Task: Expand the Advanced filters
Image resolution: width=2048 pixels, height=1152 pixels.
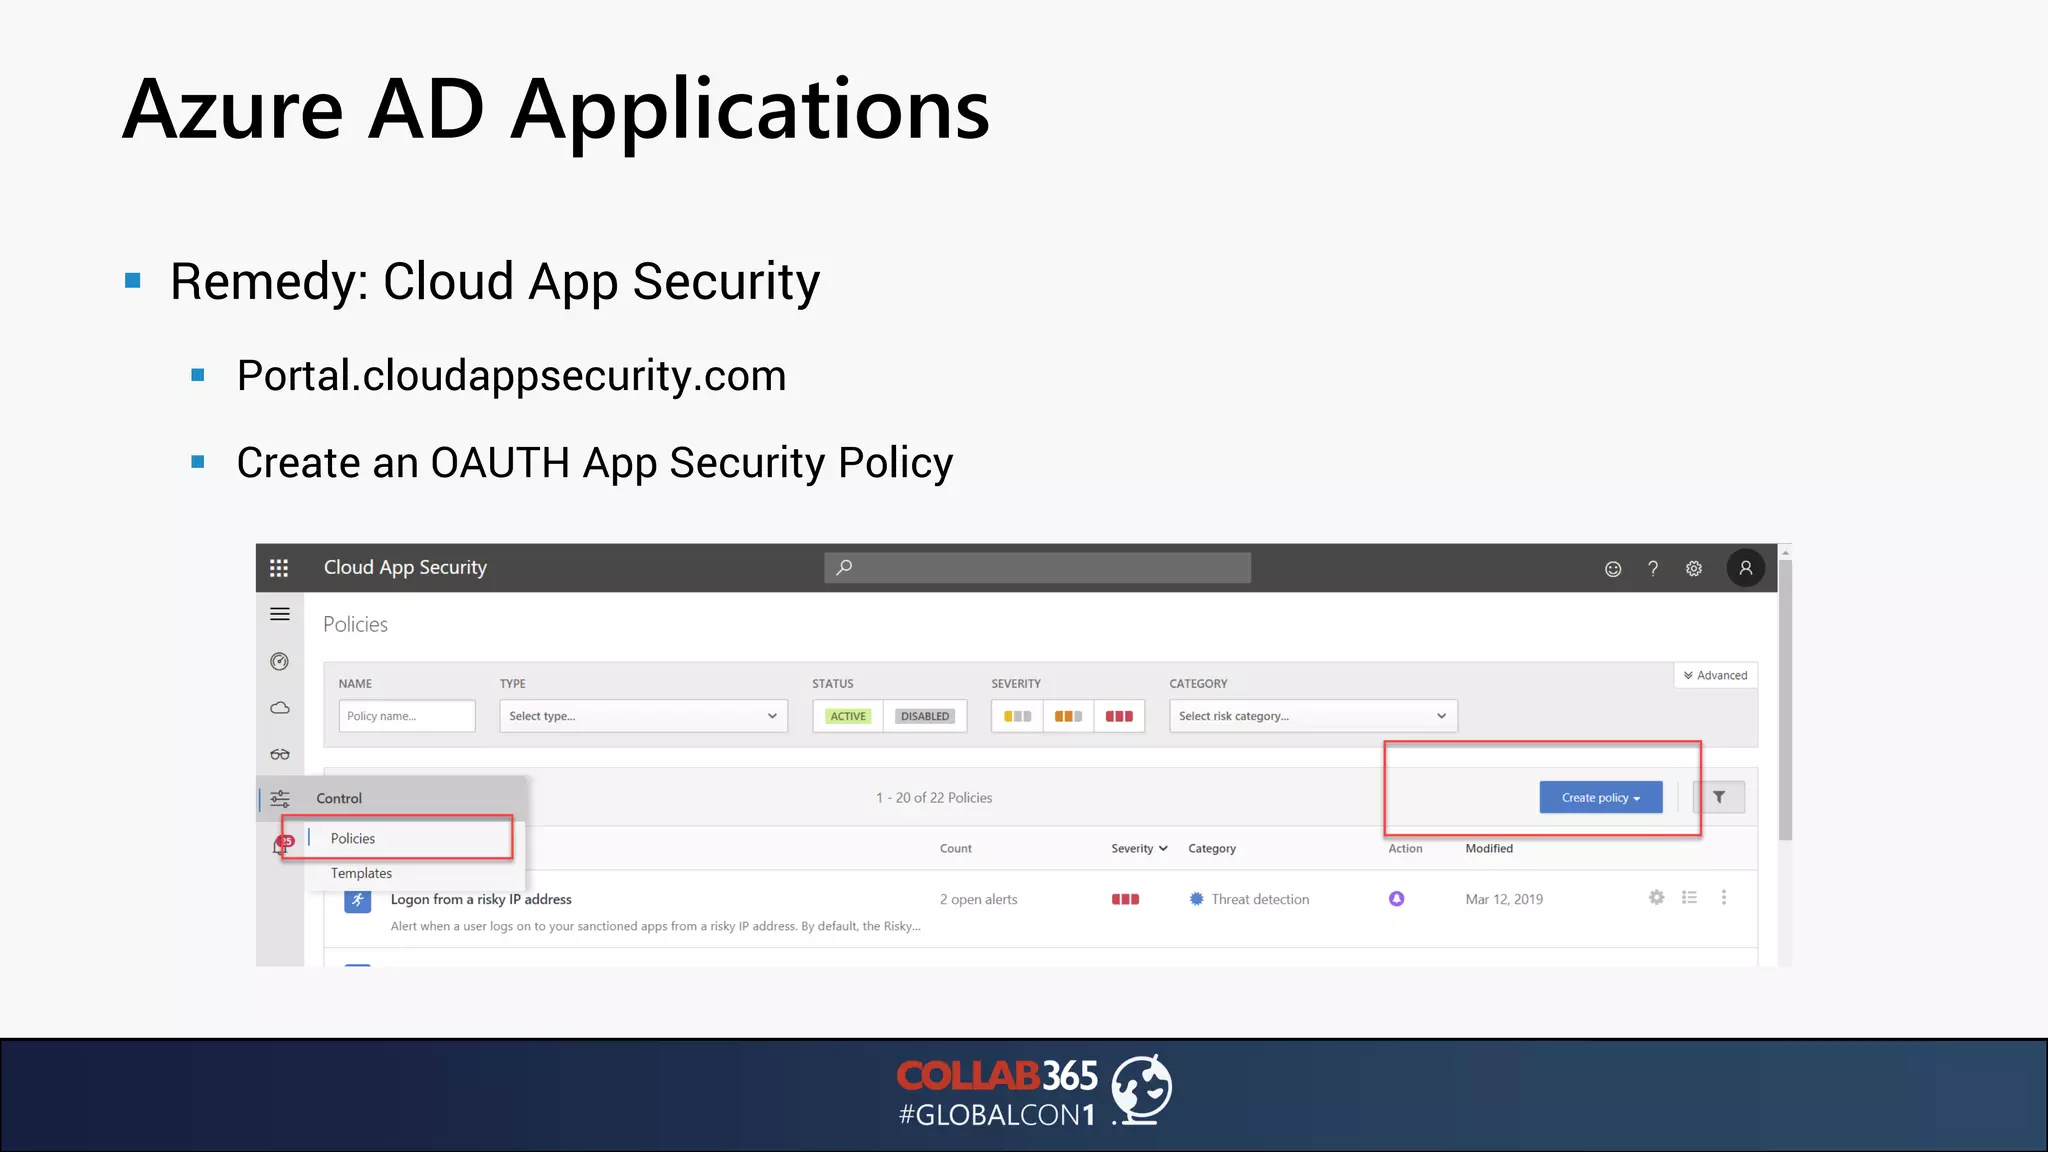Action: point(1715,675)
